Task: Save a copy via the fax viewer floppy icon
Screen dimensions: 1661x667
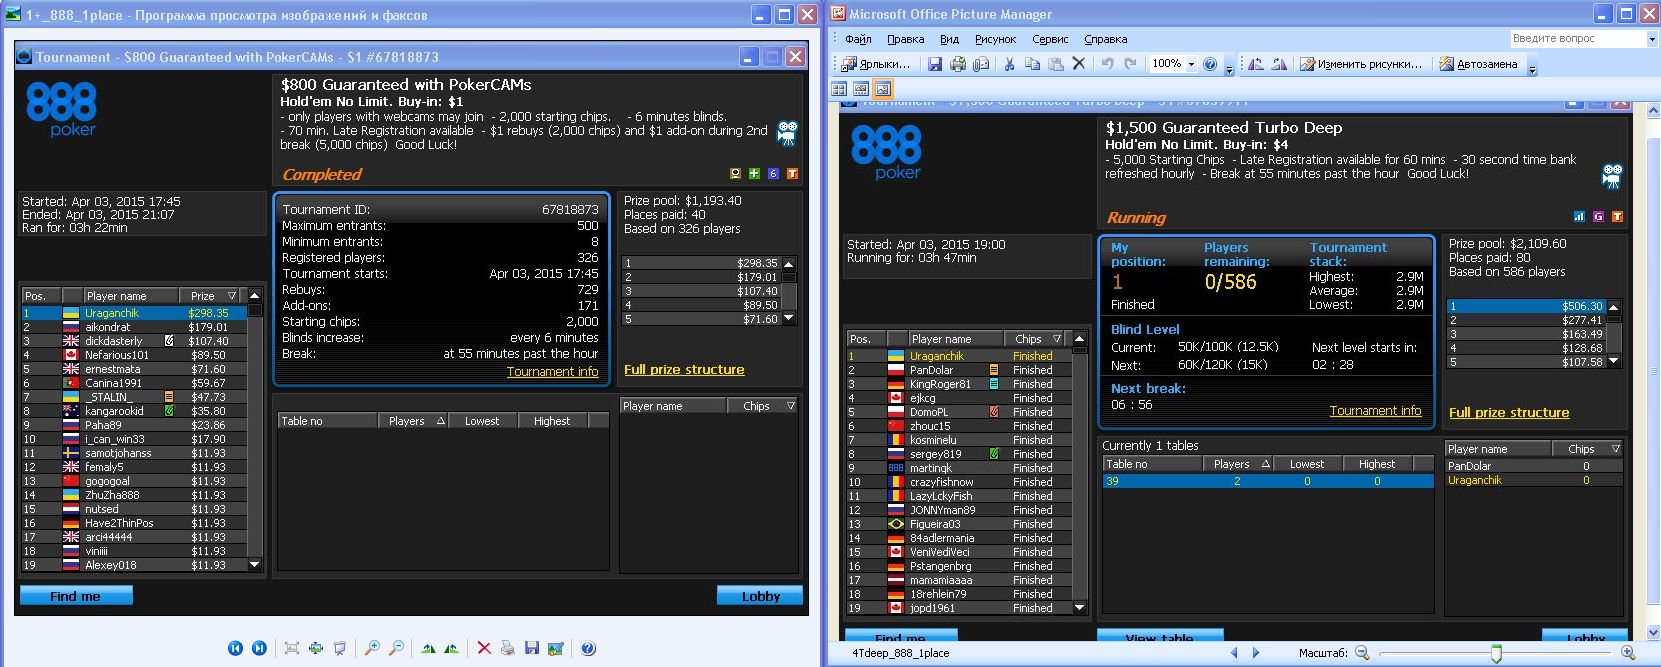Action: [532, 648]
